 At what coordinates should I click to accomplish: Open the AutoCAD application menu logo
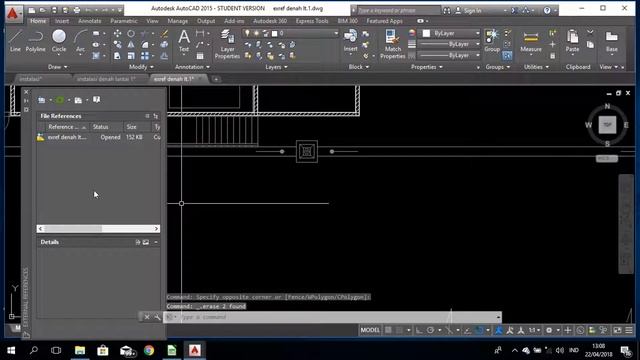[x=13, y=13]
